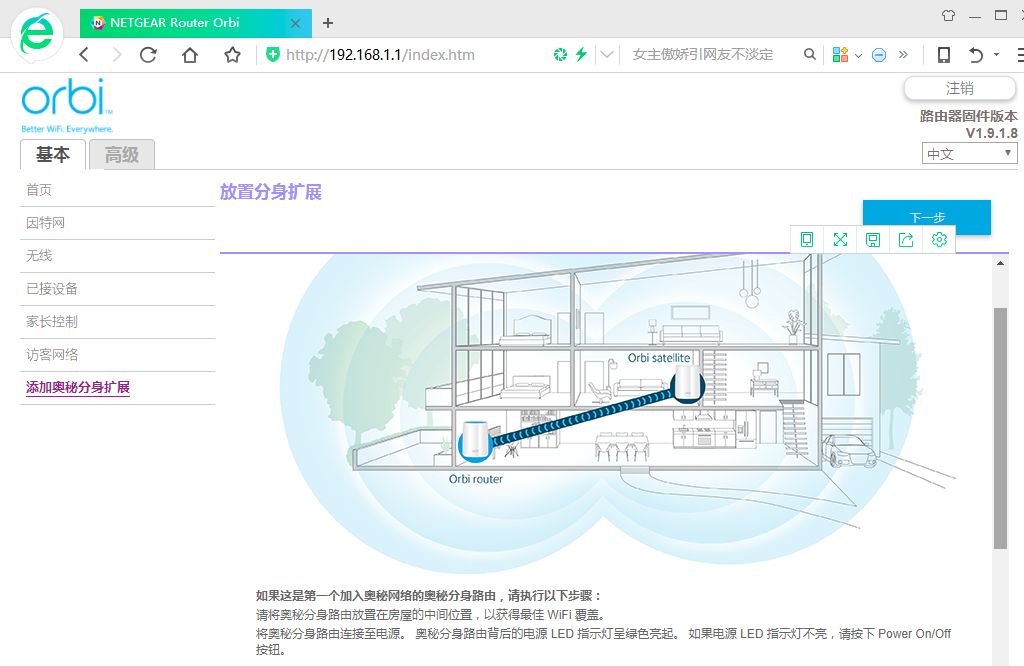Open a new tab with plus button
Screen dimensions: 1024x666
pos(328,24)
